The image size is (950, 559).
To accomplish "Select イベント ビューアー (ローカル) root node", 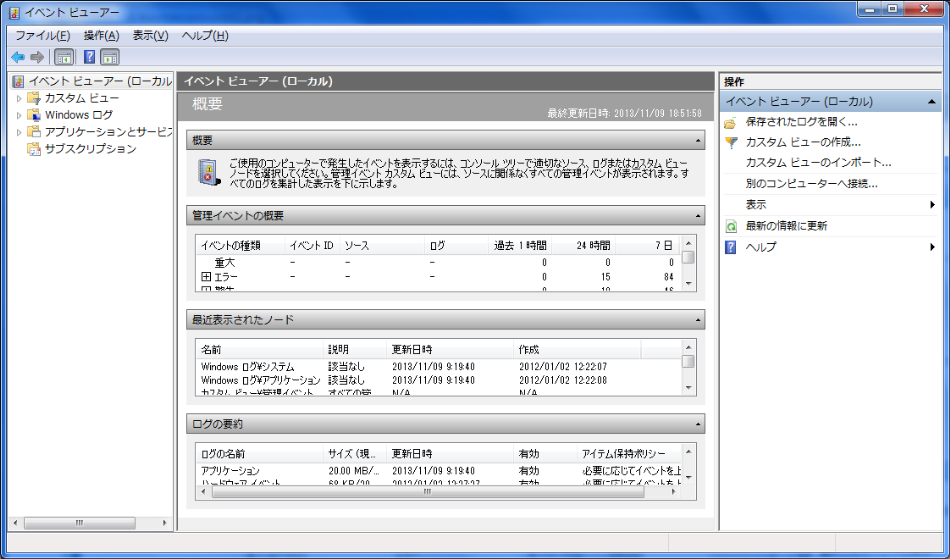I will click(x=100, y=81).
